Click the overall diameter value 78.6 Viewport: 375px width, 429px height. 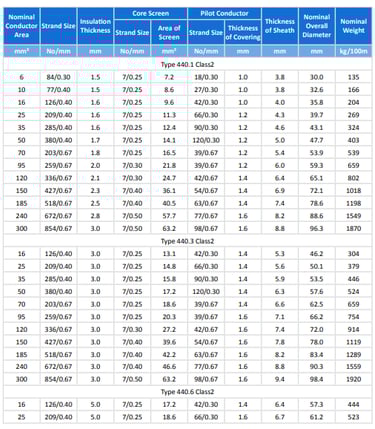click(x=316, y=203)
